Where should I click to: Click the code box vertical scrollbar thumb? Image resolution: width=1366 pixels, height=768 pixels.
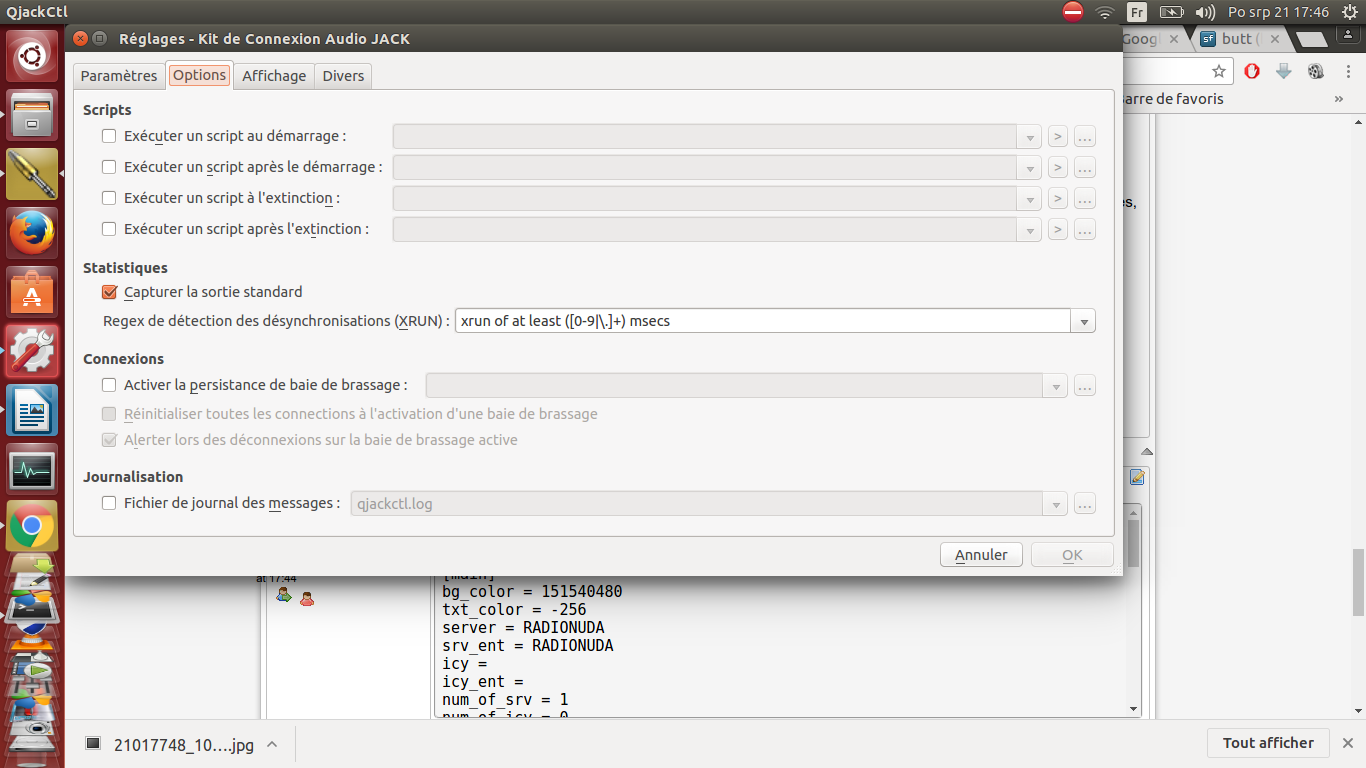(1133, 543)
